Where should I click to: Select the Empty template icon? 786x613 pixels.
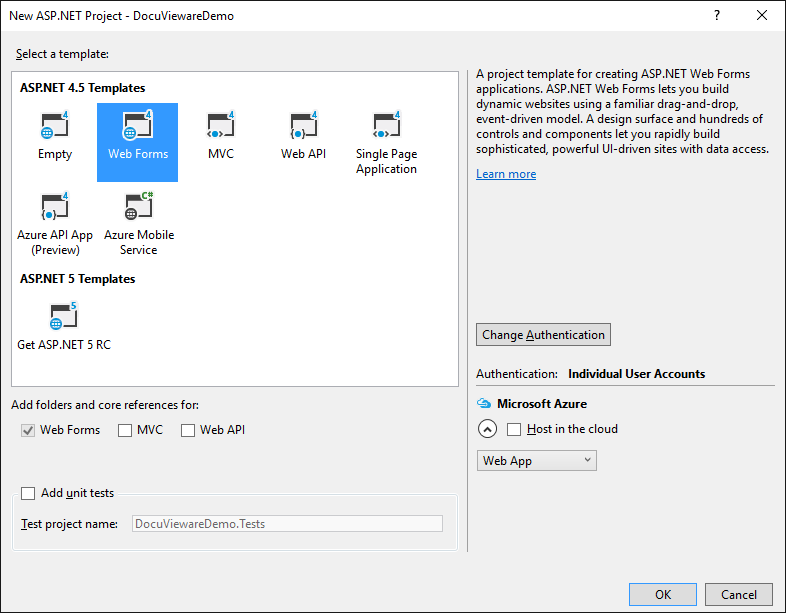point(55,127)
